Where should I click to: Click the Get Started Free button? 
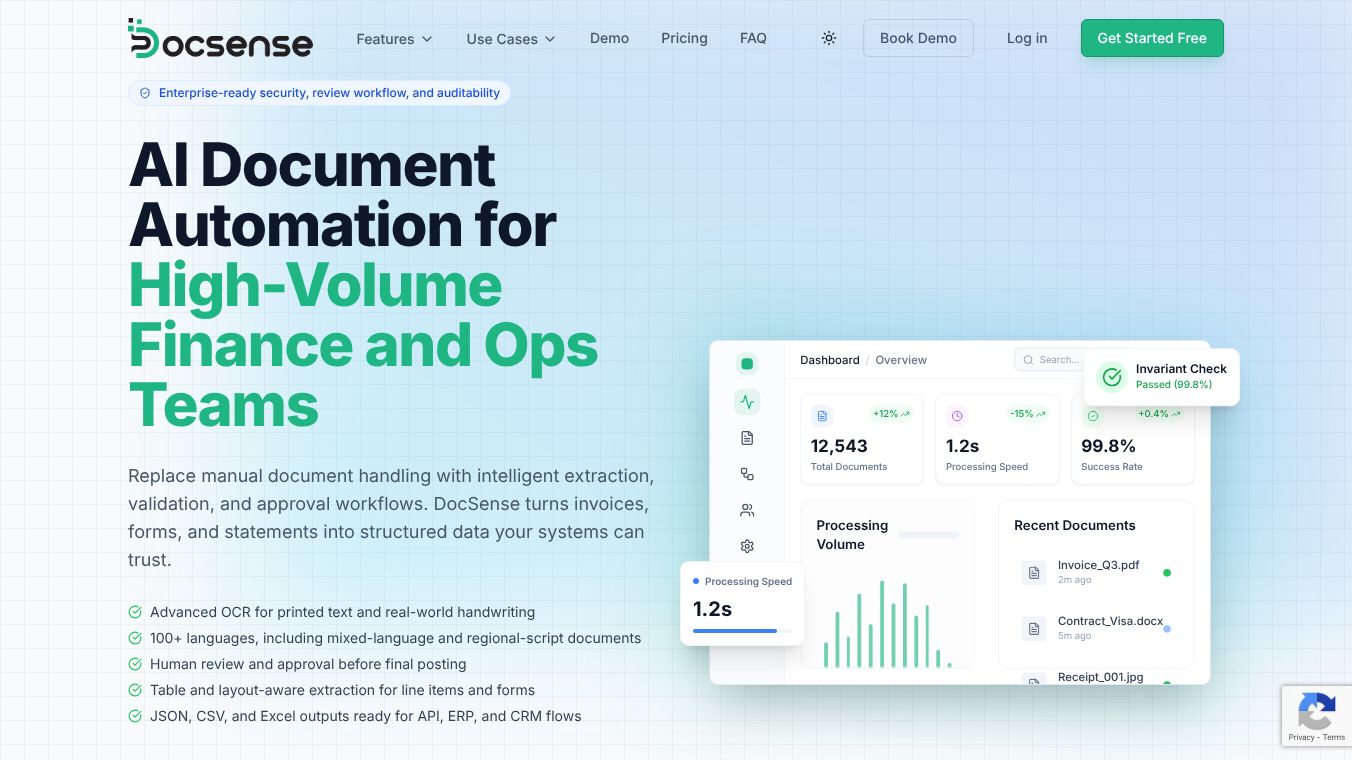point(1152,38)
